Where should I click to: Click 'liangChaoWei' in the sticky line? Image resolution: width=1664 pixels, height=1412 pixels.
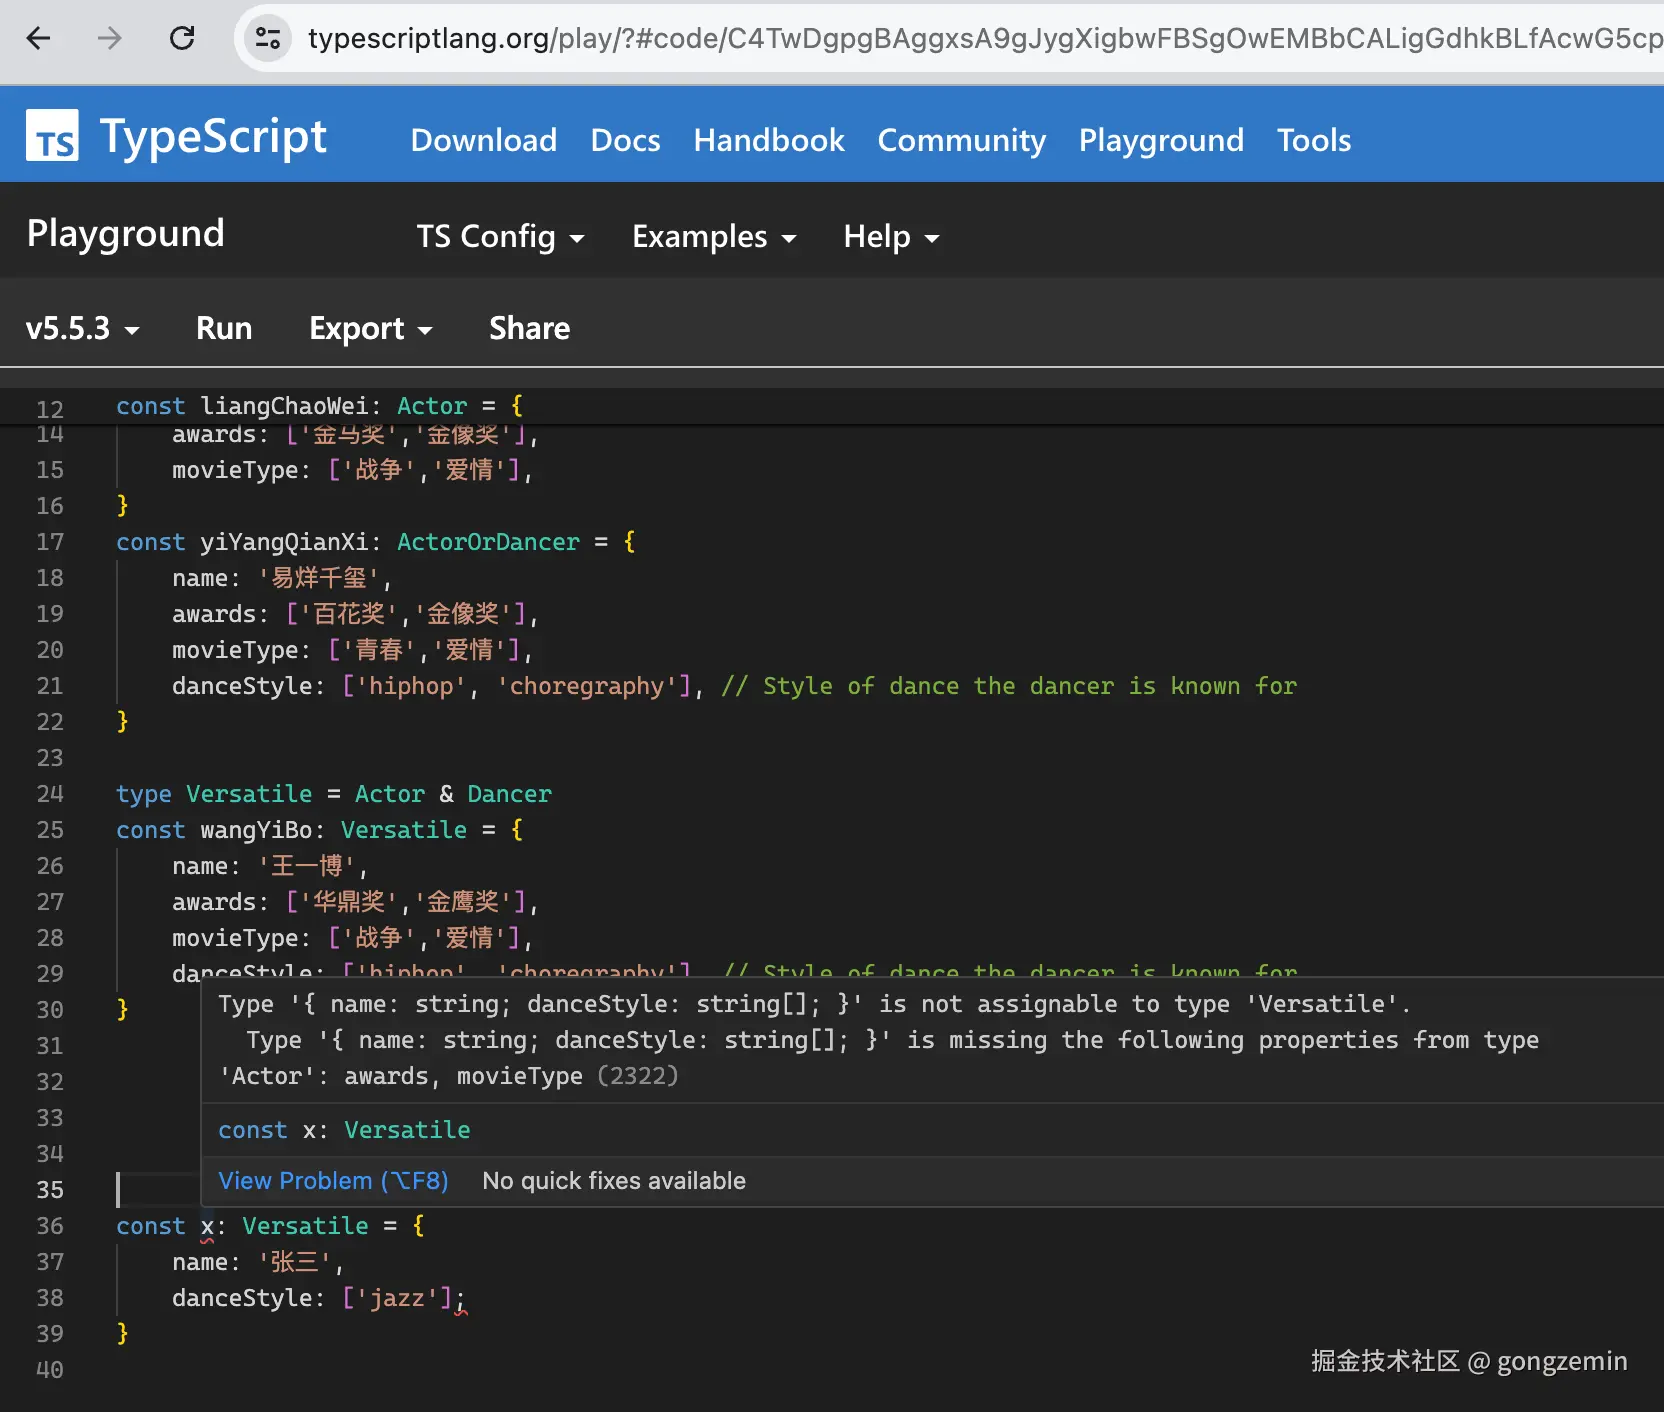click(x=284, y=406)
